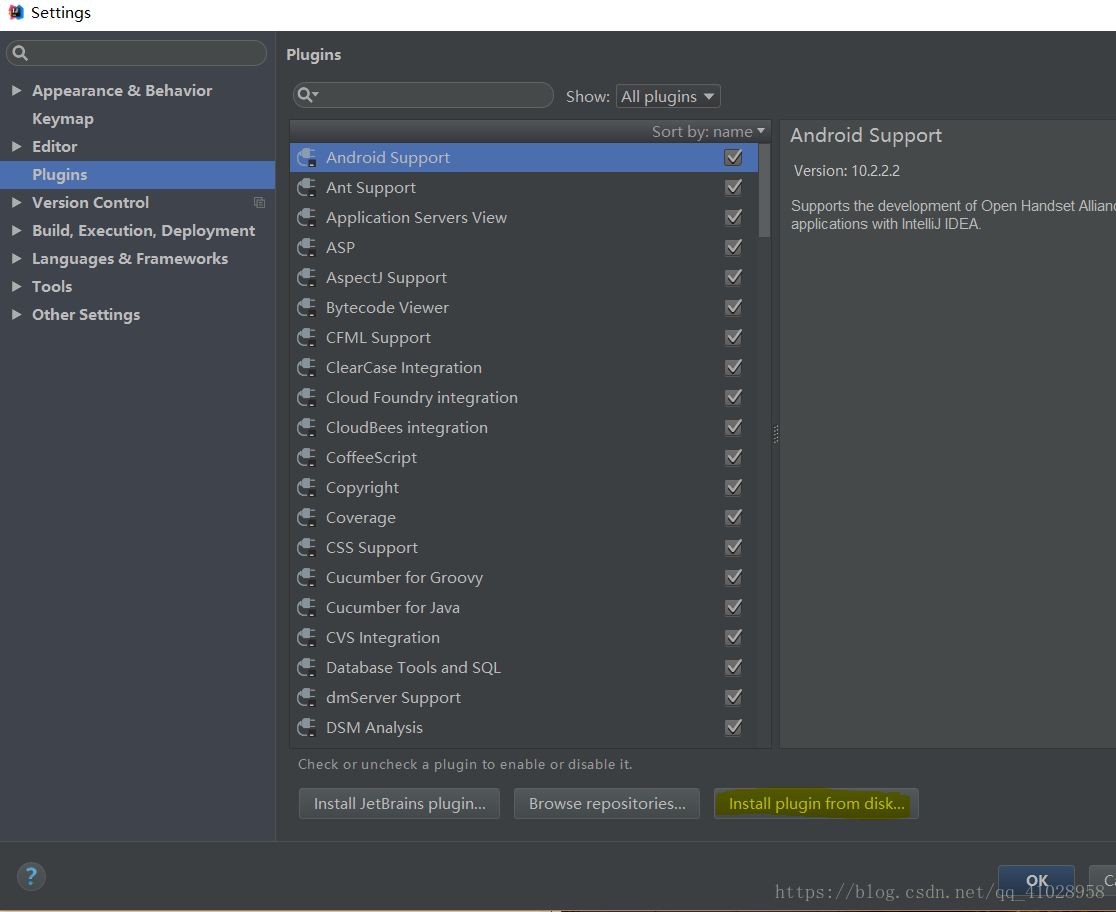Viewport: 1116px width, 912px height.
Task: Click the DSM Analysis plugin icon
Action: (307, 728)
